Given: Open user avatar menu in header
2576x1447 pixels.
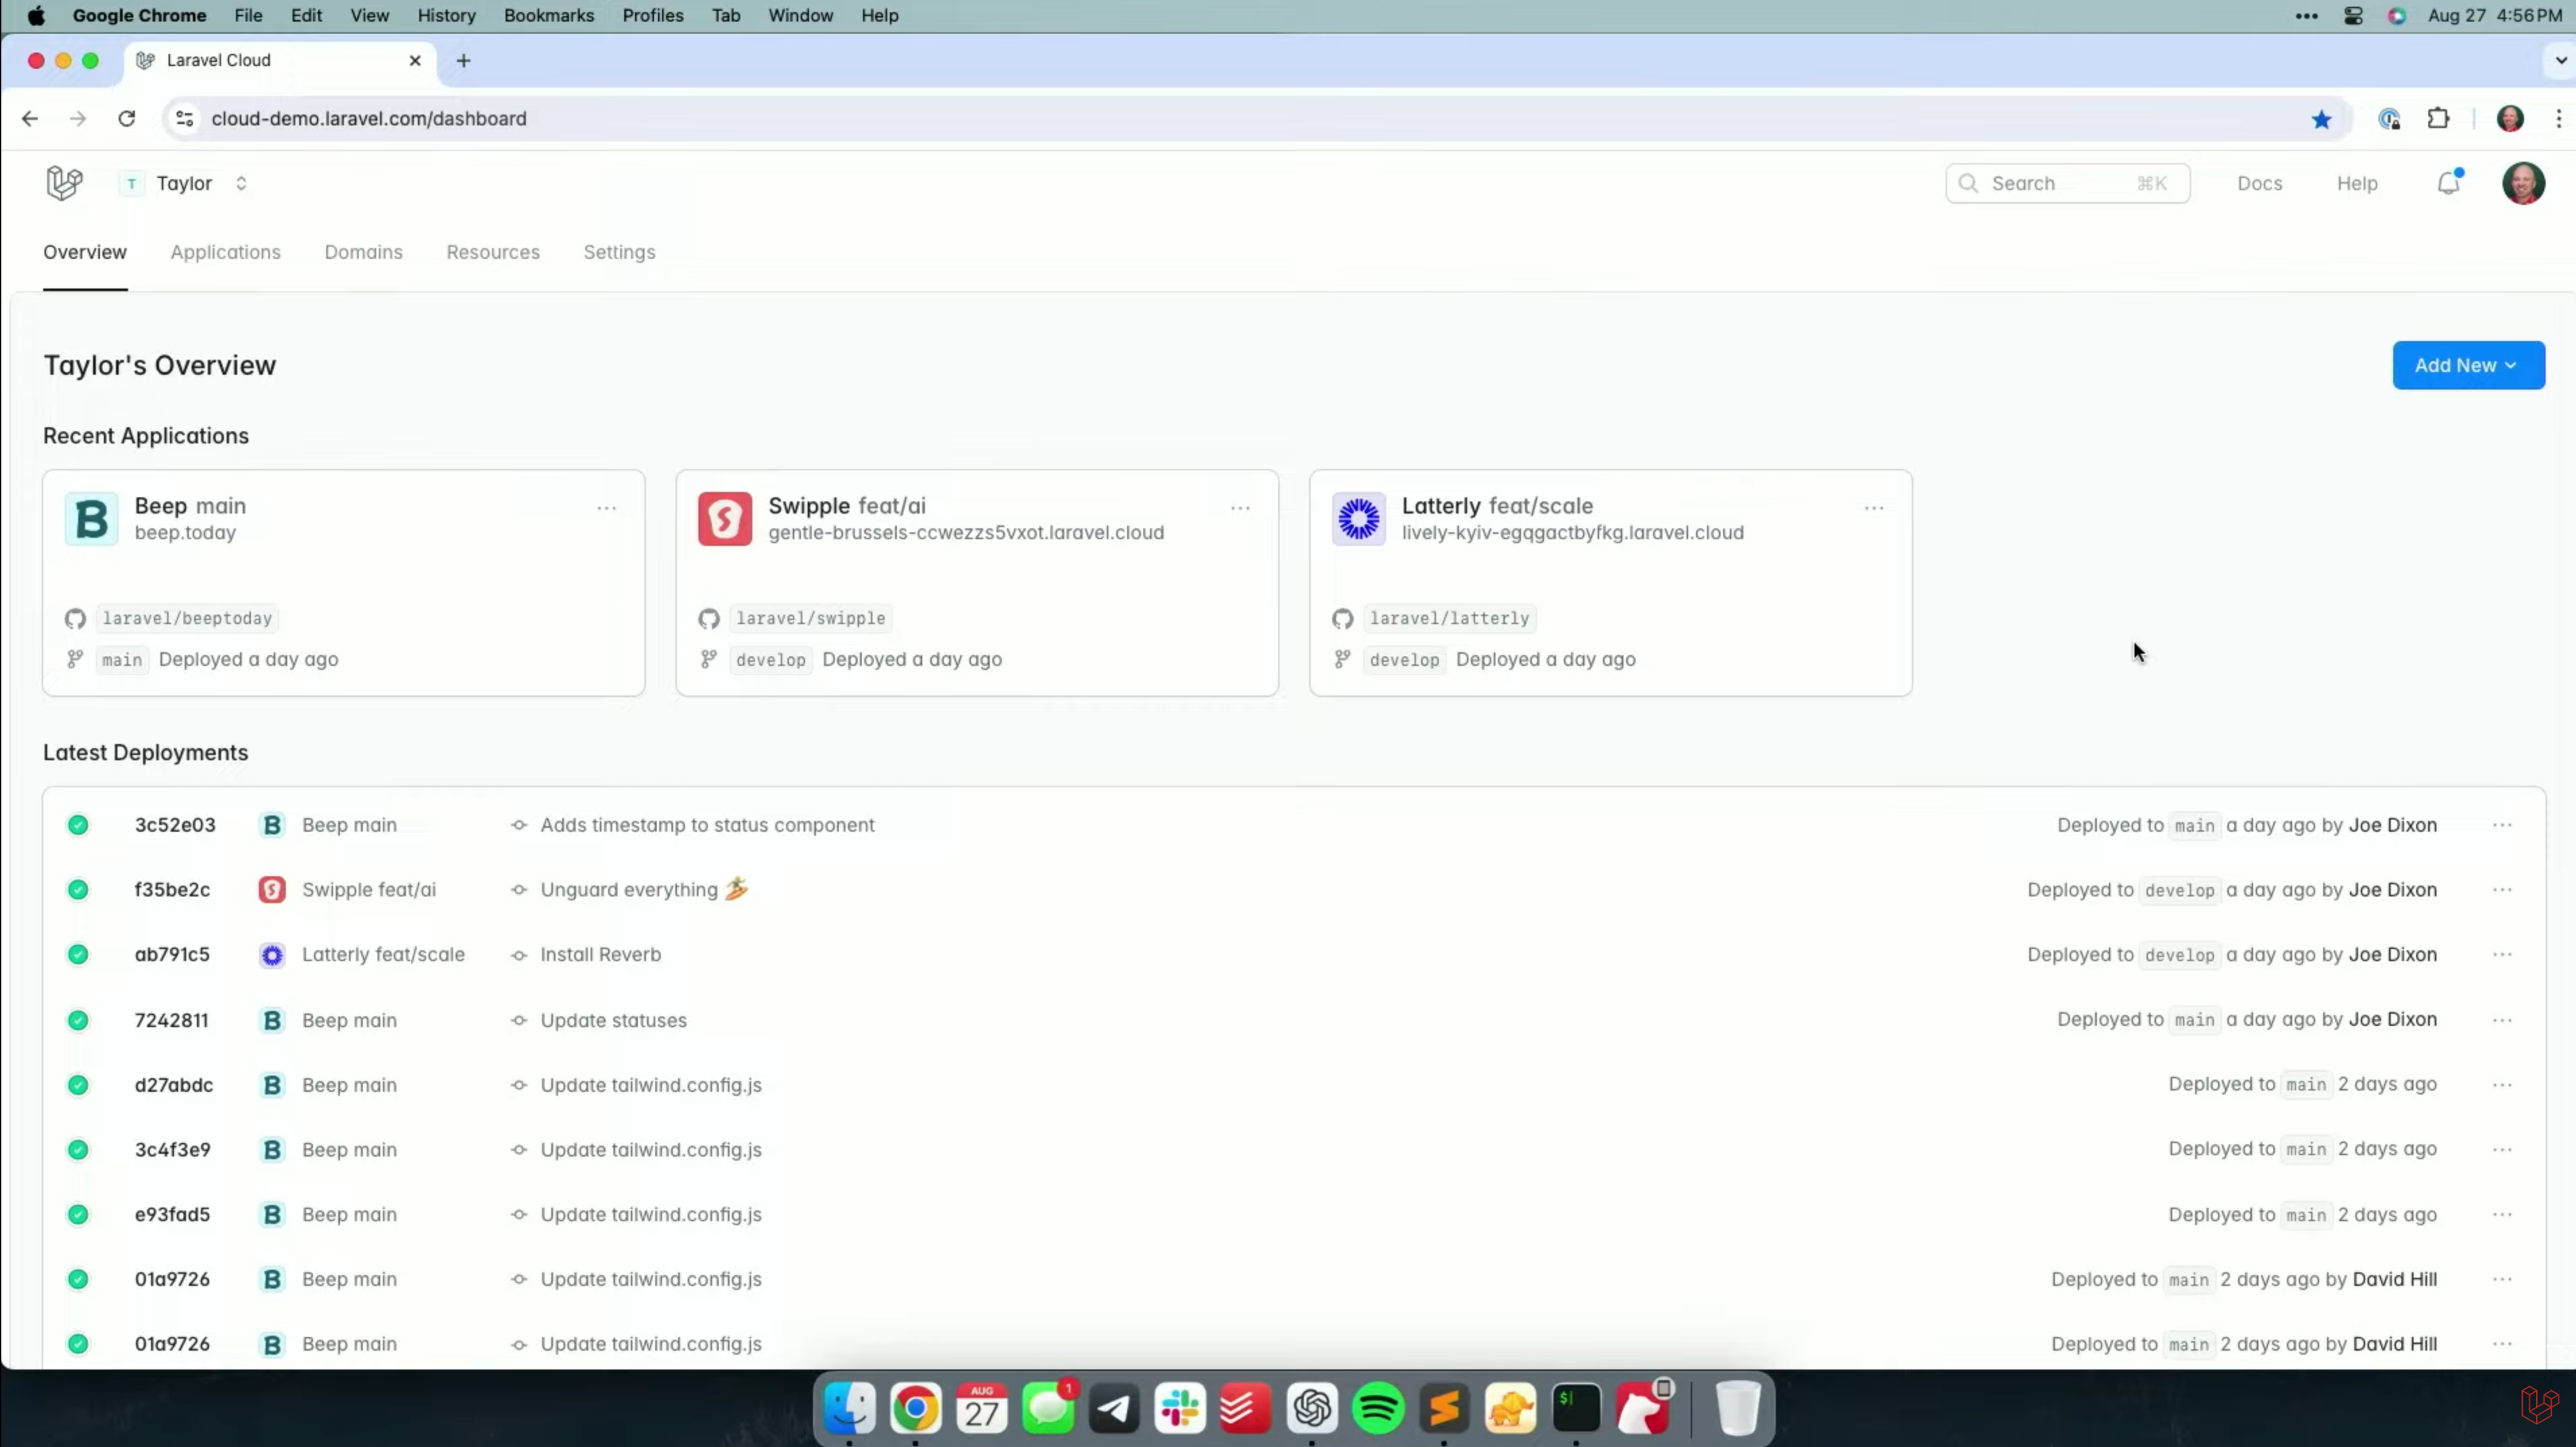Looking at the screenshot, I should click(x=2522, y=183).
